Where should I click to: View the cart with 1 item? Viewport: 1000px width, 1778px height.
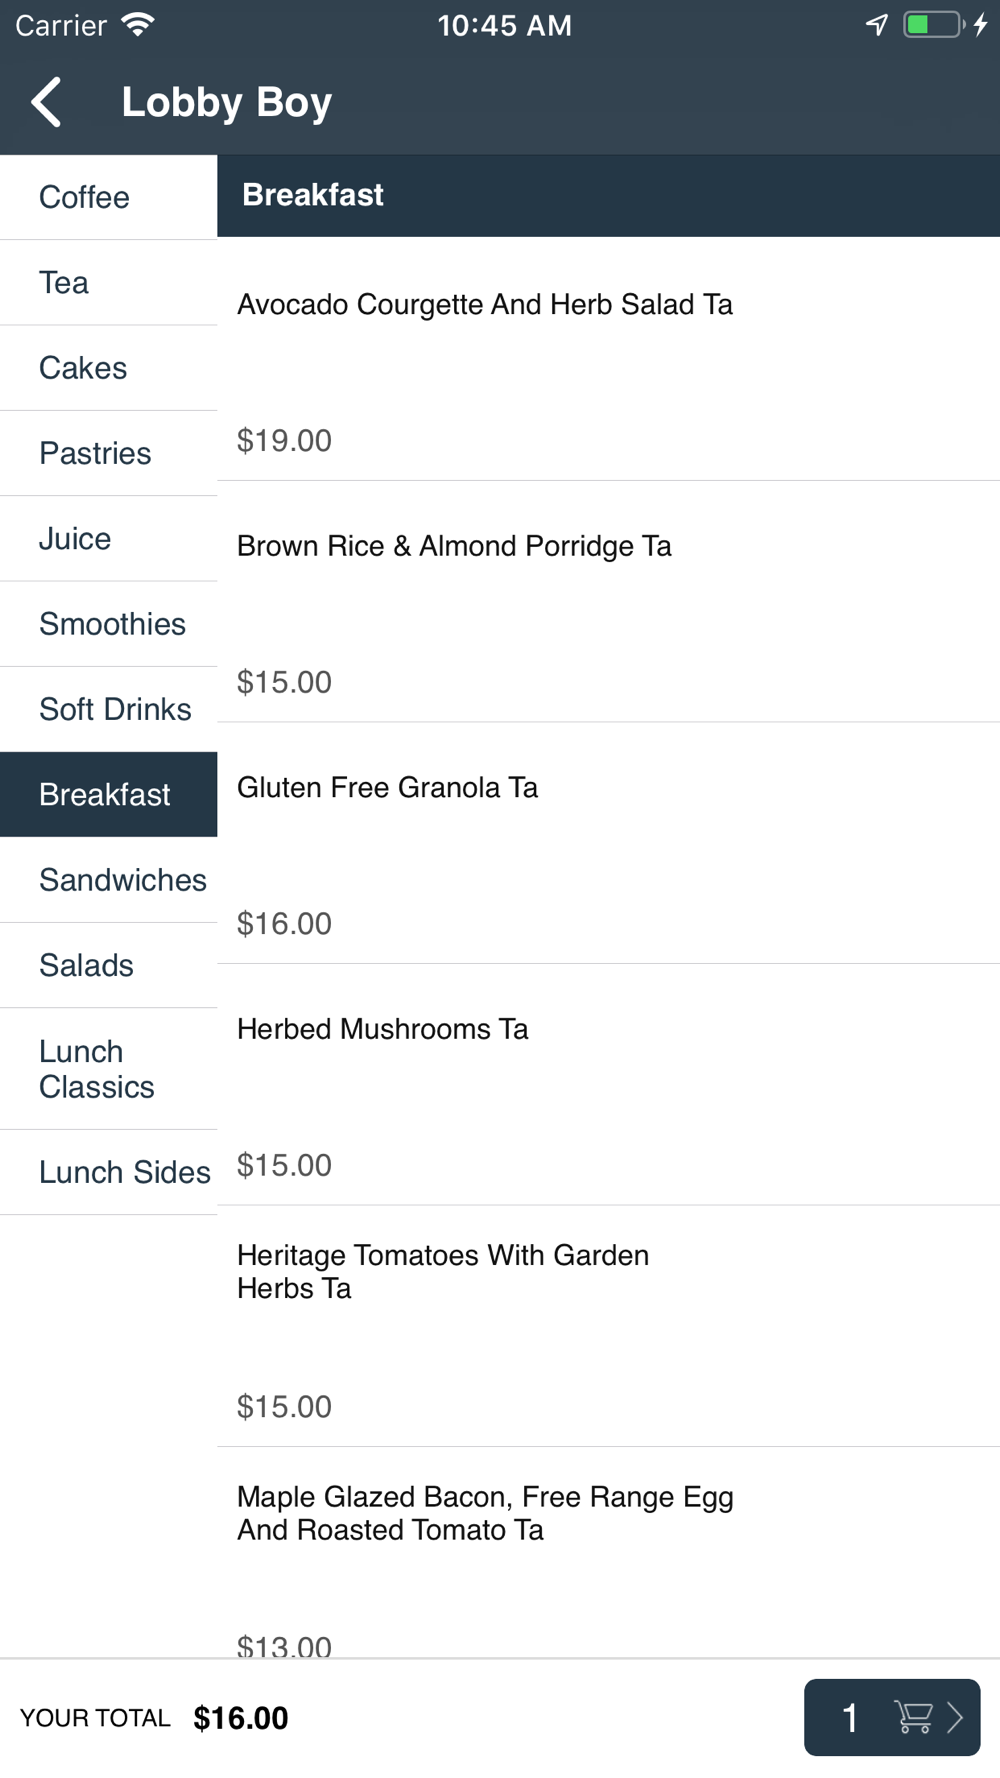pyautogui.click(x=892, y=1717)
